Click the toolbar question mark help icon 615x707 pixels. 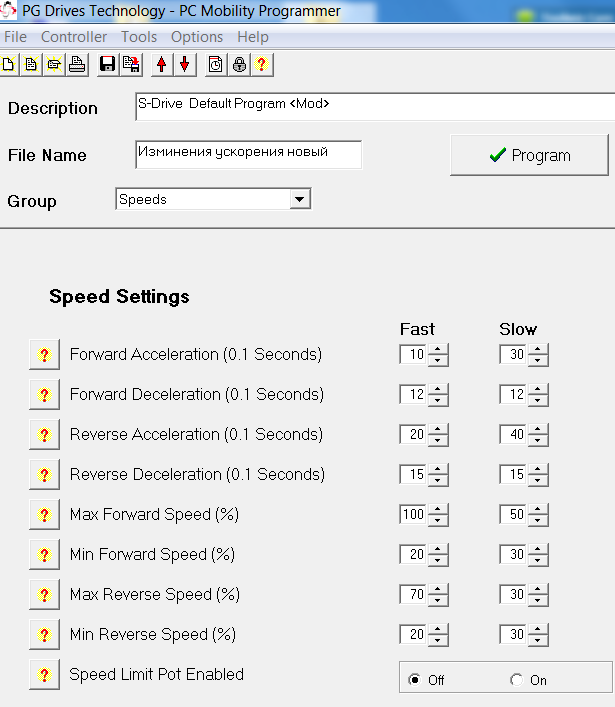(262, 65)
